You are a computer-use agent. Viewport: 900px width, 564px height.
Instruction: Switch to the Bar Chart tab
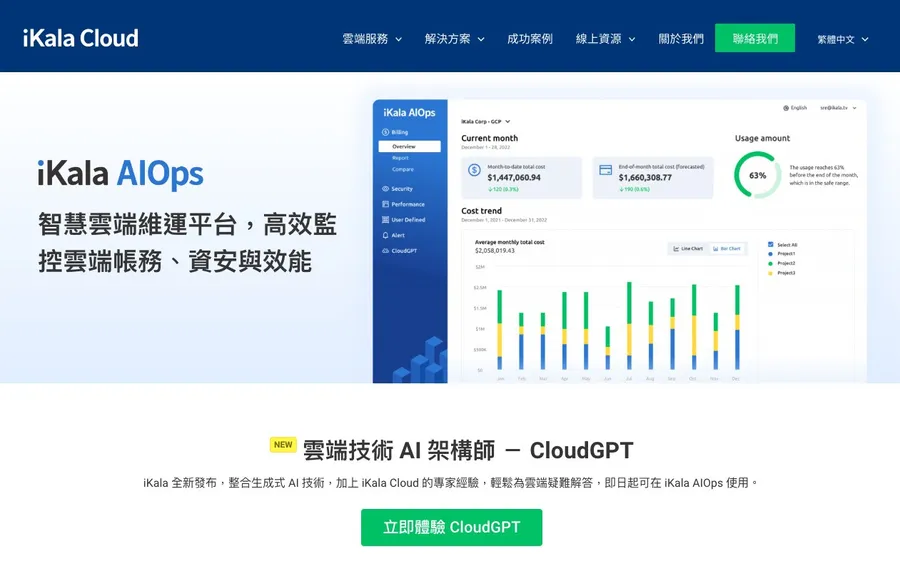(x=726, y=249)
